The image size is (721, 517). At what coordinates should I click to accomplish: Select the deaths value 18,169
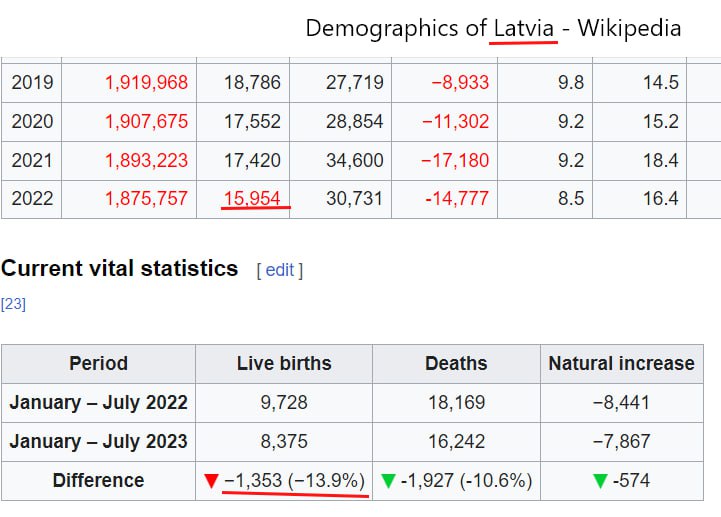pos(456,402)
